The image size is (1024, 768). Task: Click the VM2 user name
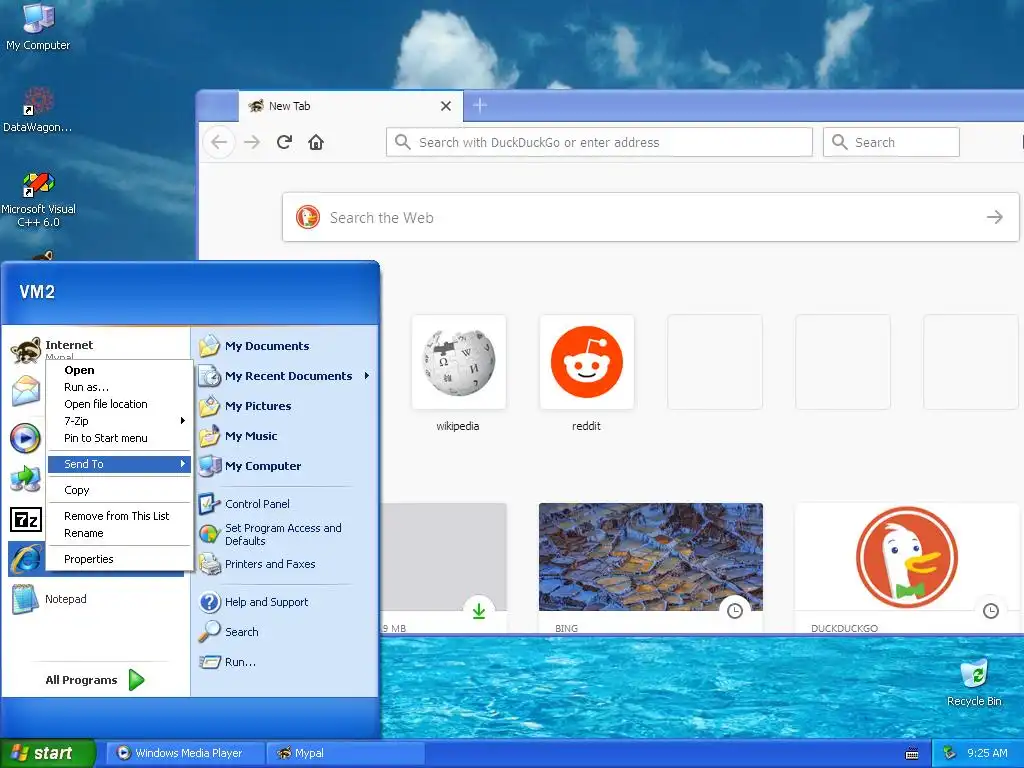[x=37, y=291]
